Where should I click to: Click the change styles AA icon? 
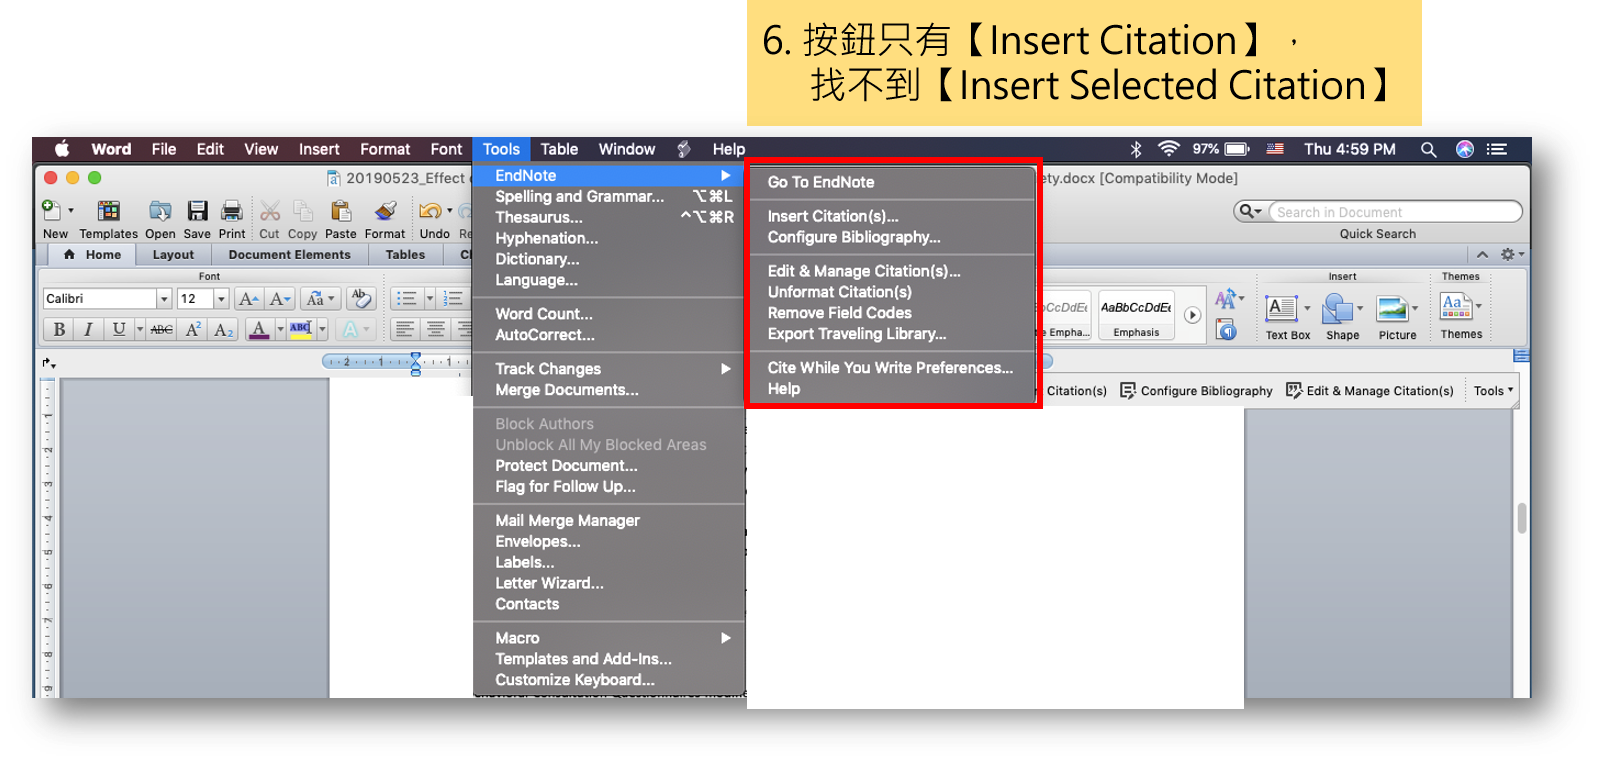click(1225, 298)
